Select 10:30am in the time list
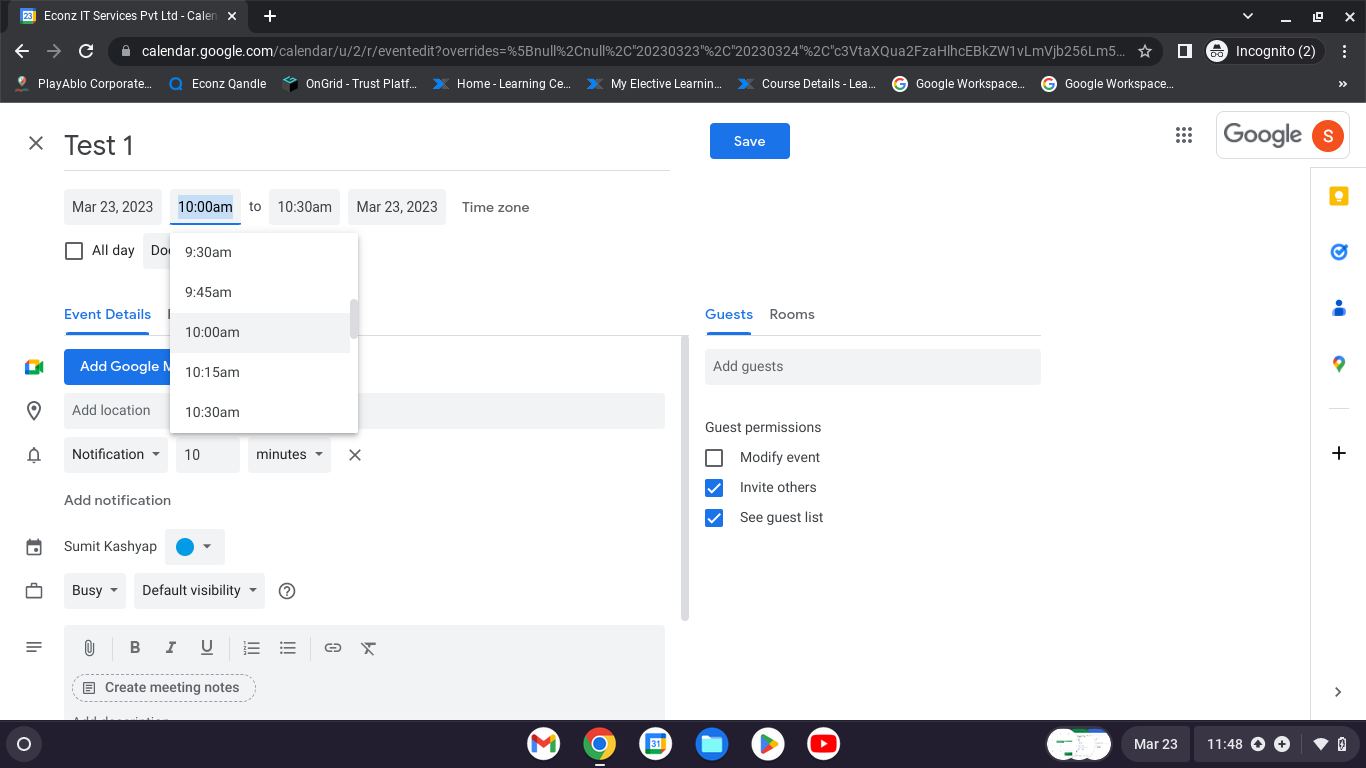The width and height of the screenshot is (1366, 768). point(260,412)
